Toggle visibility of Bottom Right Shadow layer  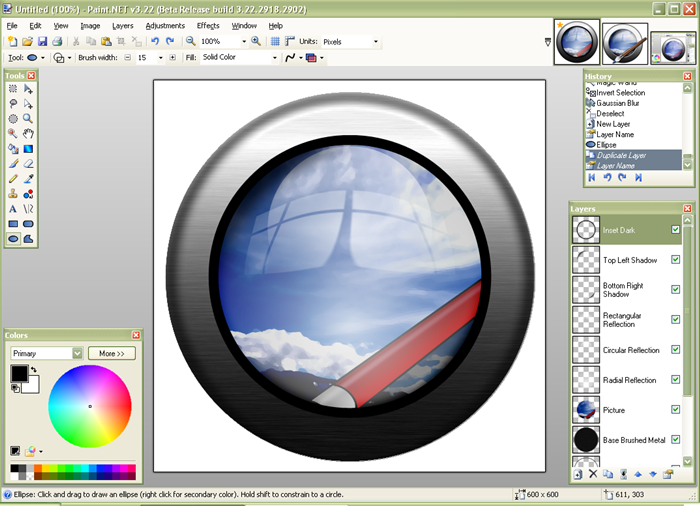(675, 289)
